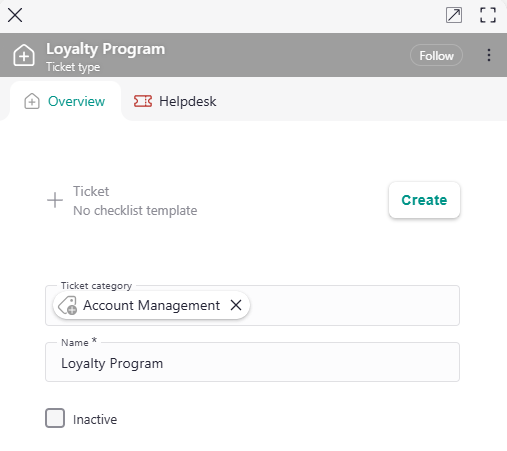507x451 pixels.
Task: Remove the Account Management category chip
Action: (x=236, y=305)
